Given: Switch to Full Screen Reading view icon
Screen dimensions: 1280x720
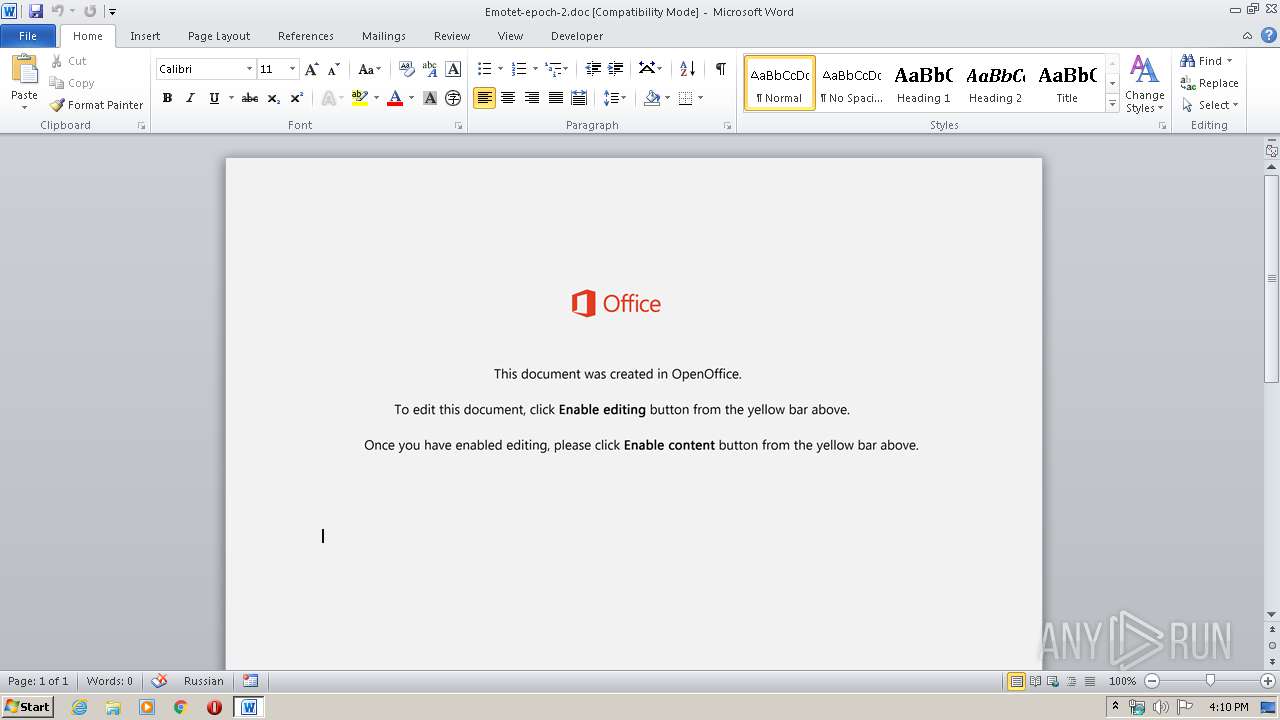Looking at the screenshot, I should (1034, 681).
